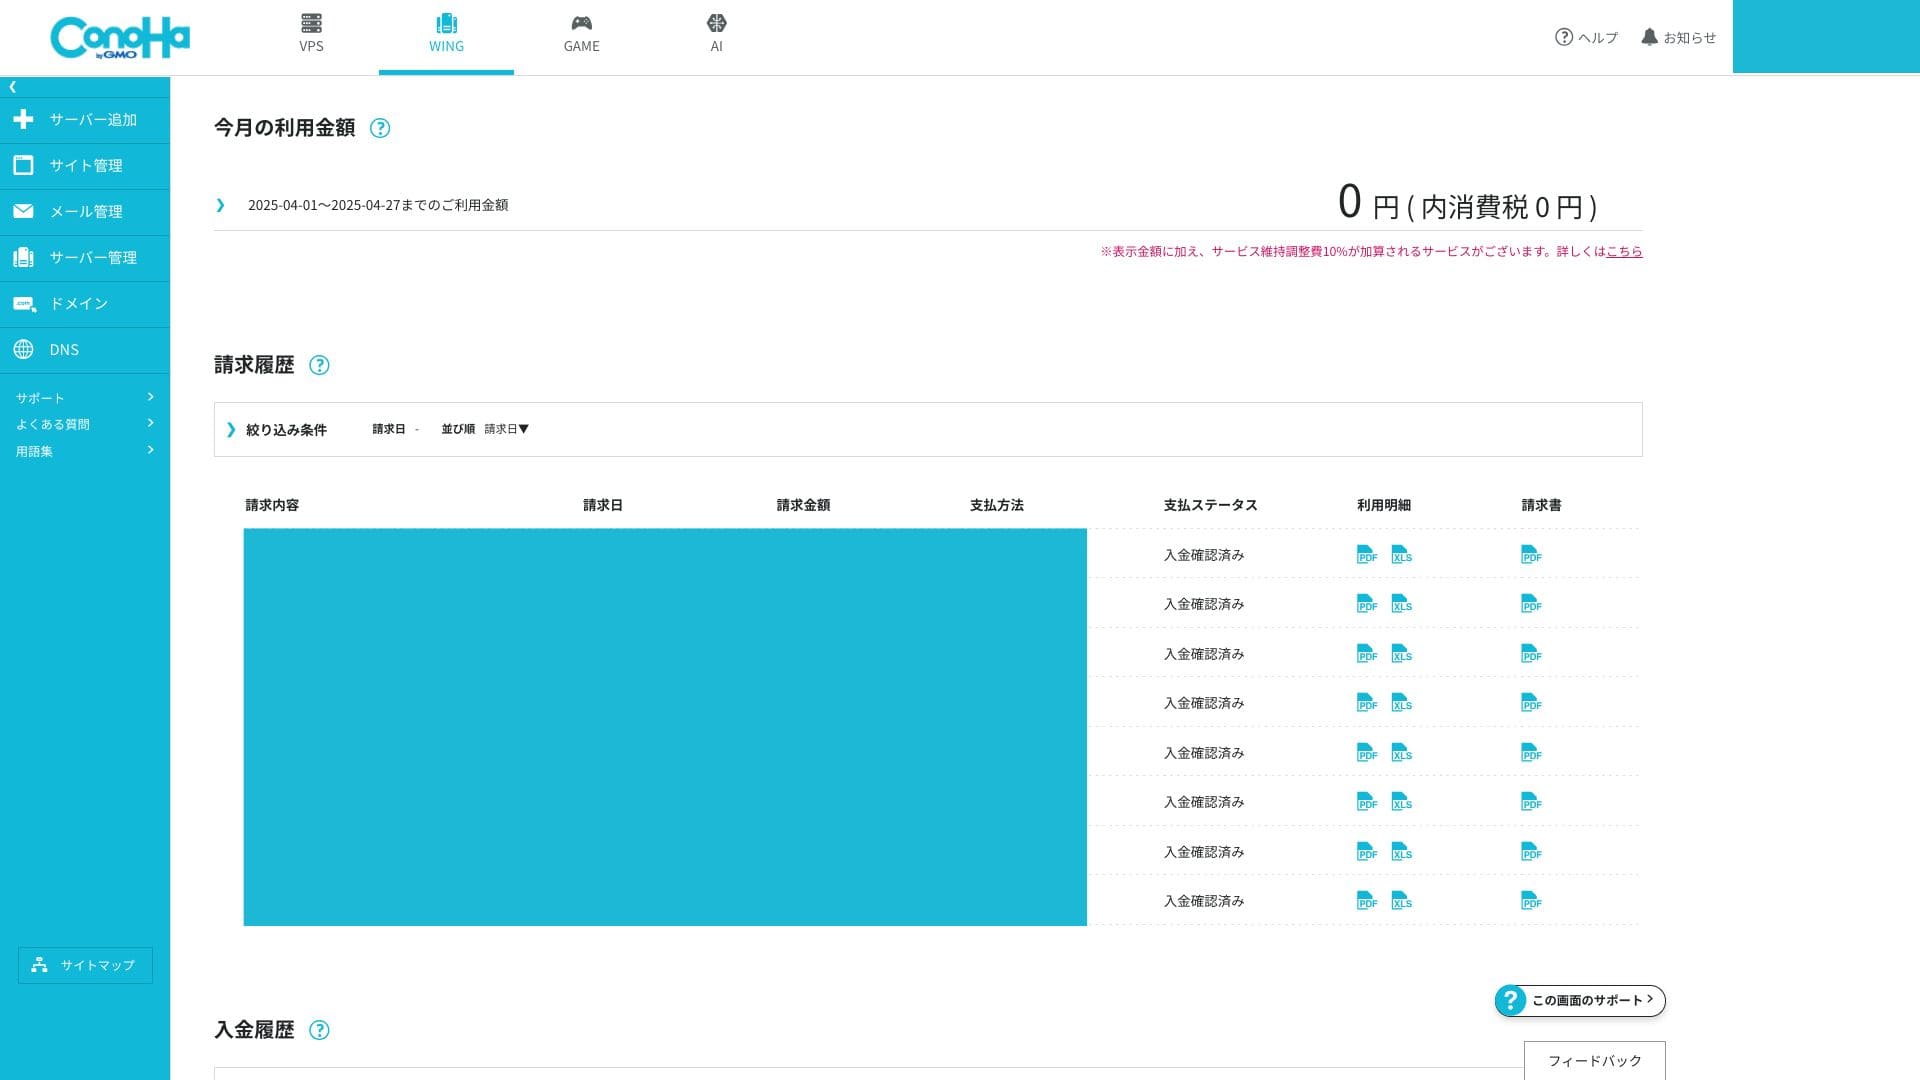
Task: Click the help icon beside 請求履歴
Action: 319,365
